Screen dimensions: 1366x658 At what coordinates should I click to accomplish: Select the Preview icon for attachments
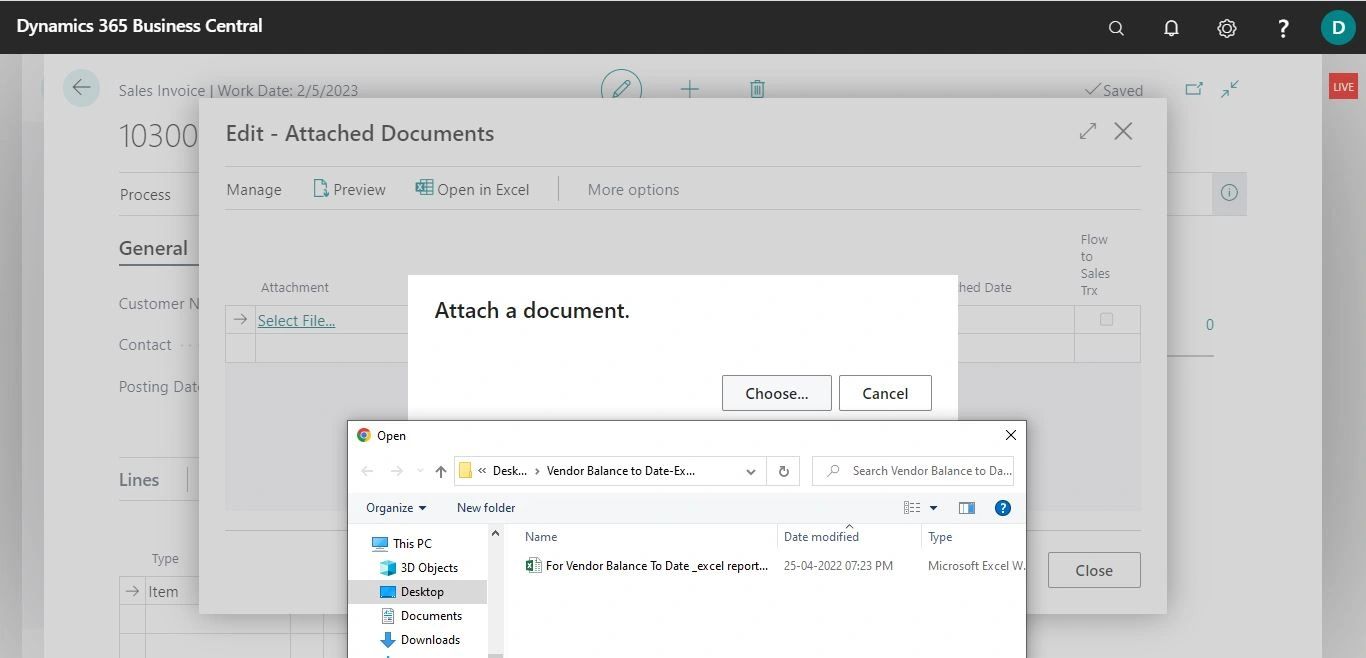pyautogui.click(x=320, y=188)
